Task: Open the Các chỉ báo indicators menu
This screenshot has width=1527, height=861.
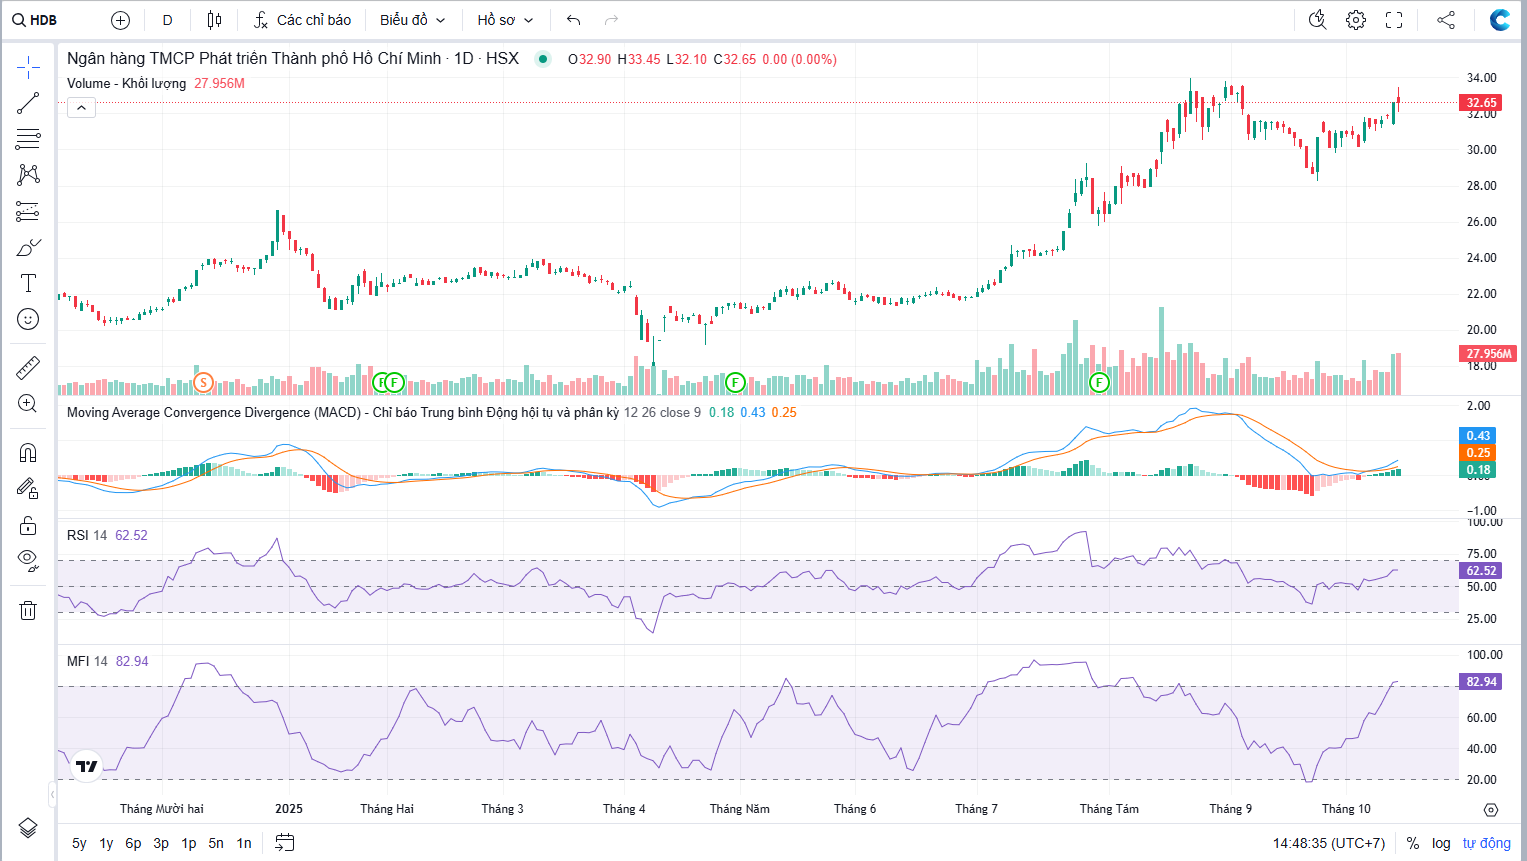Action: (303, 20)
